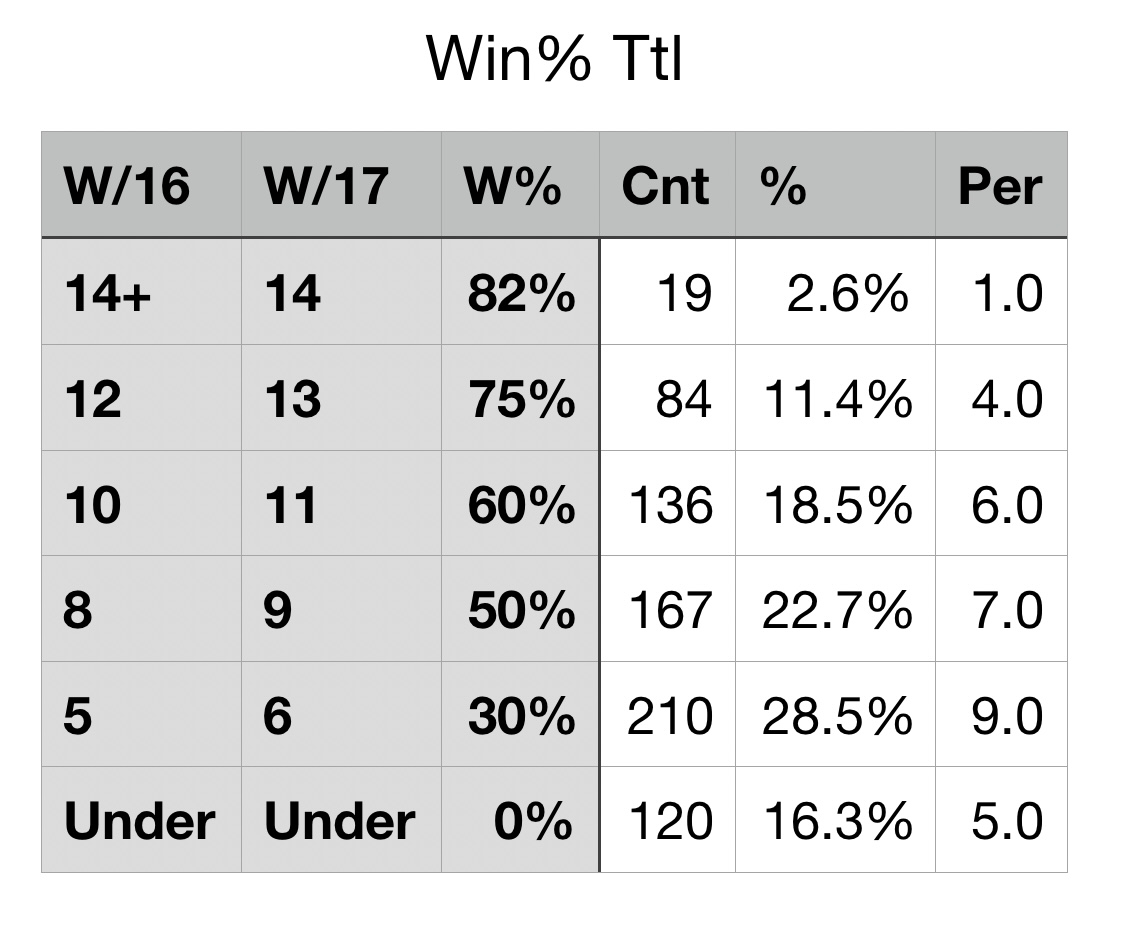Click the 0% win percentage cell
Image resolution: width=1122 pixels, height=948 pixels.
coord(533,822)
